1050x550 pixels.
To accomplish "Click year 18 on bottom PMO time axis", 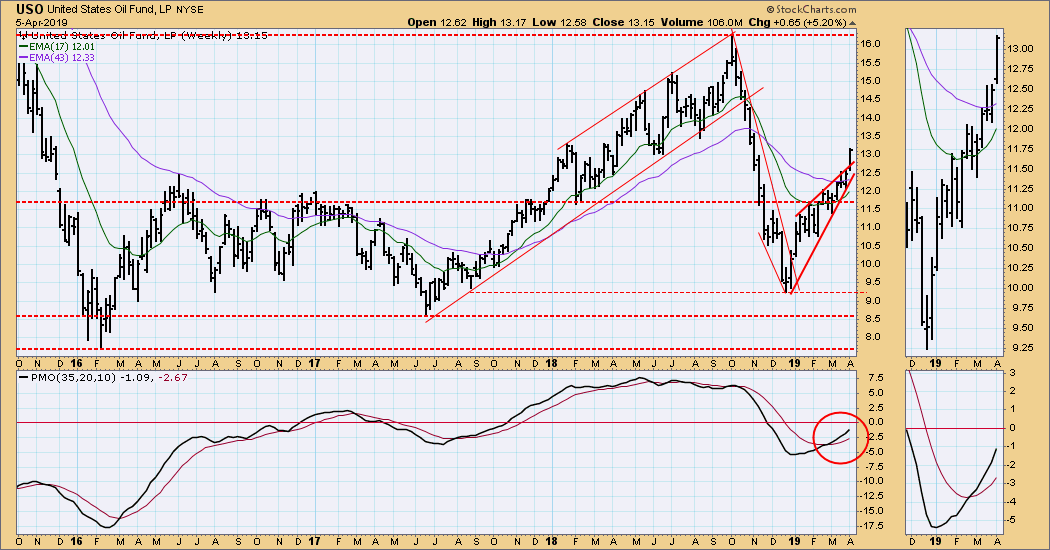I will click(553, 541).
